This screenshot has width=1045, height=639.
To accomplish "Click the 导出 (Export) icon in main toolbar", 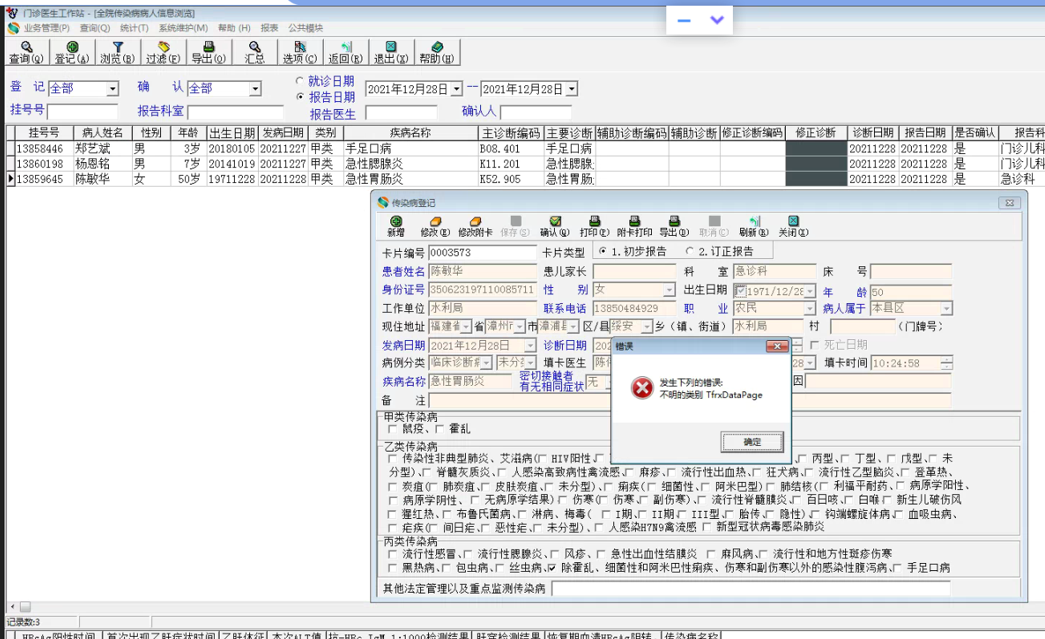I will click(208, 52).
